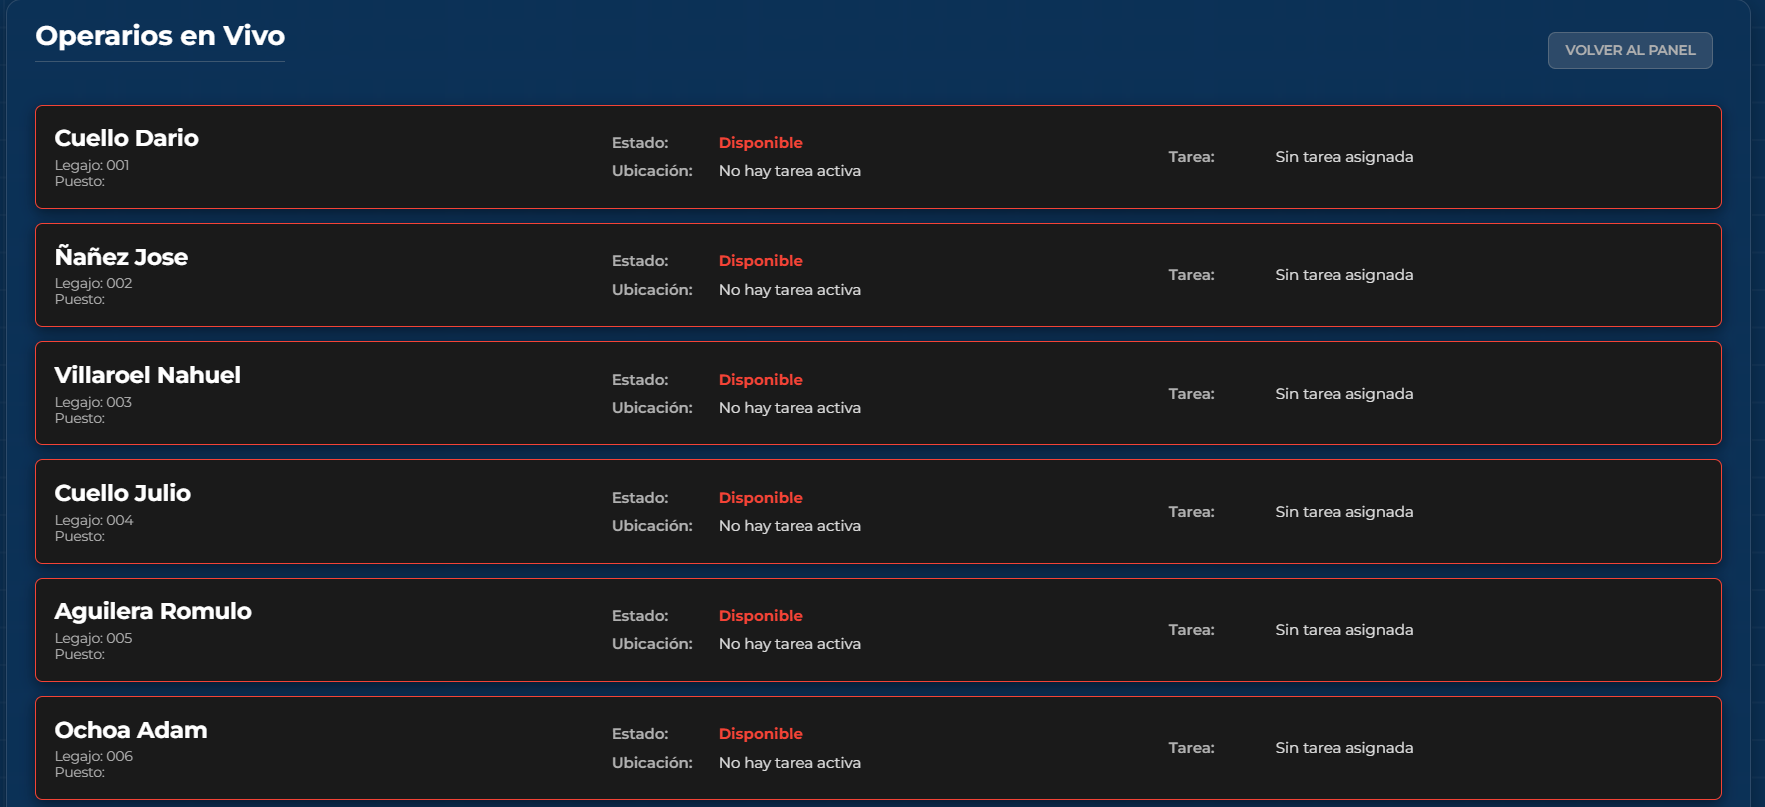Click Legajo: 001 text
Image resolution: width=1765 pixels, height=807 pixels.
92,165
